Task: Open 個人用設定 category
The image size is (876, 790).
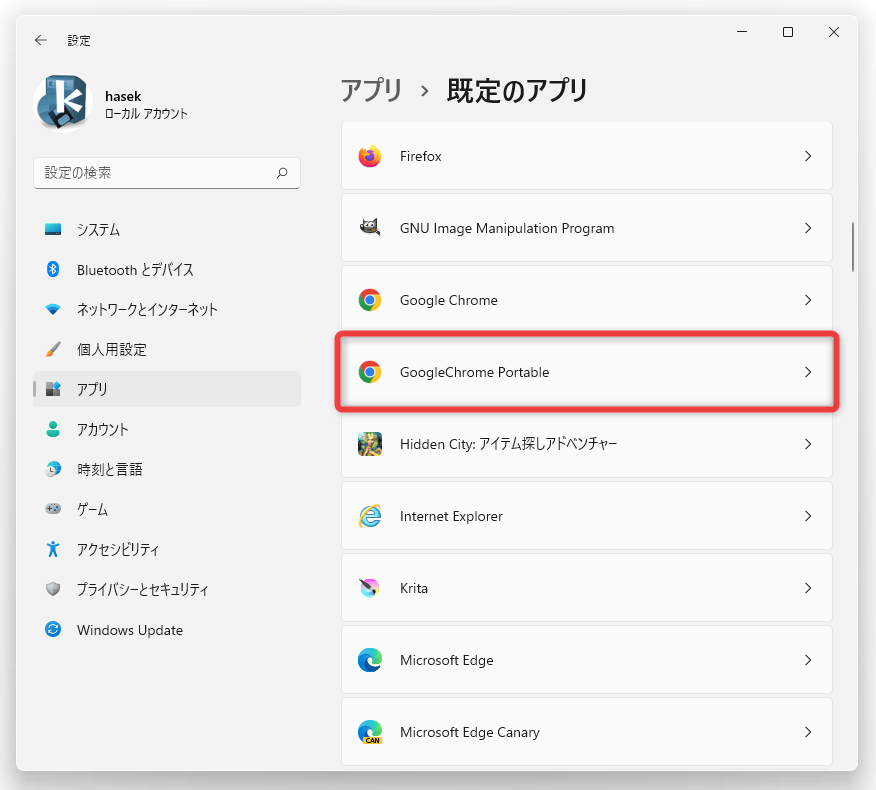Action: point(167,350)
